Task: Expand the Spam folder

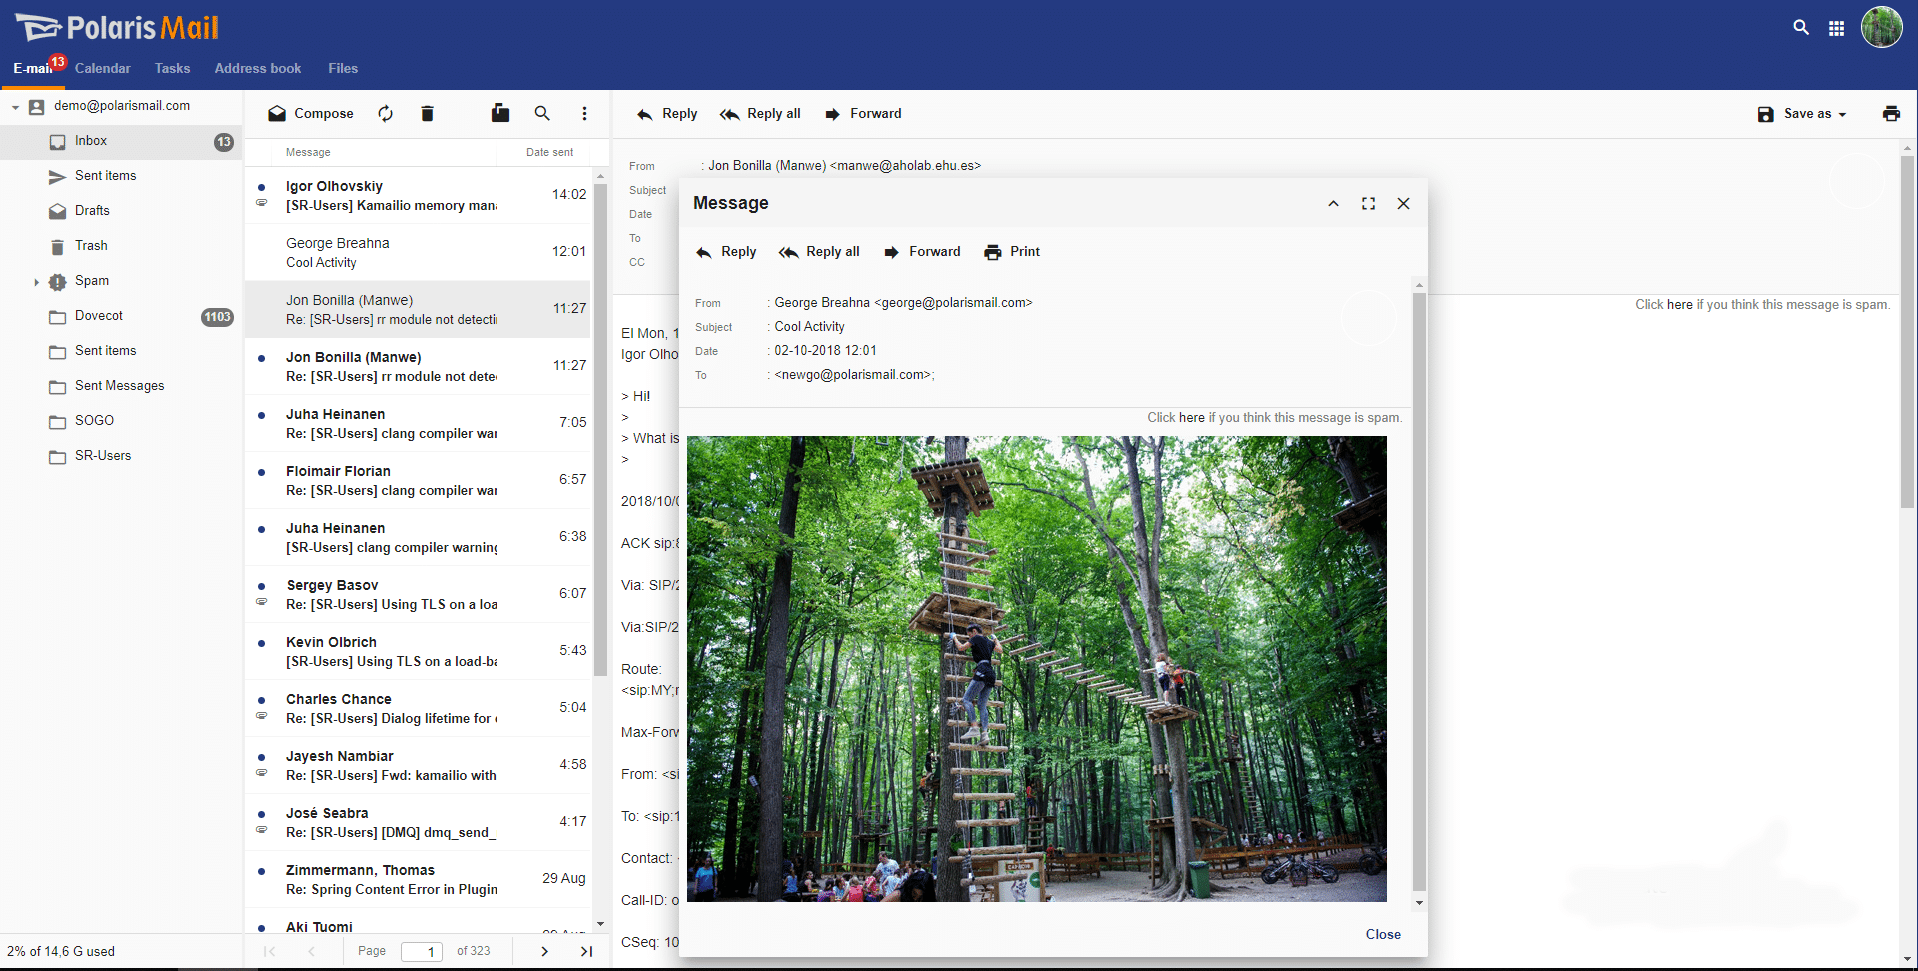Action: [x=36, y=282]
